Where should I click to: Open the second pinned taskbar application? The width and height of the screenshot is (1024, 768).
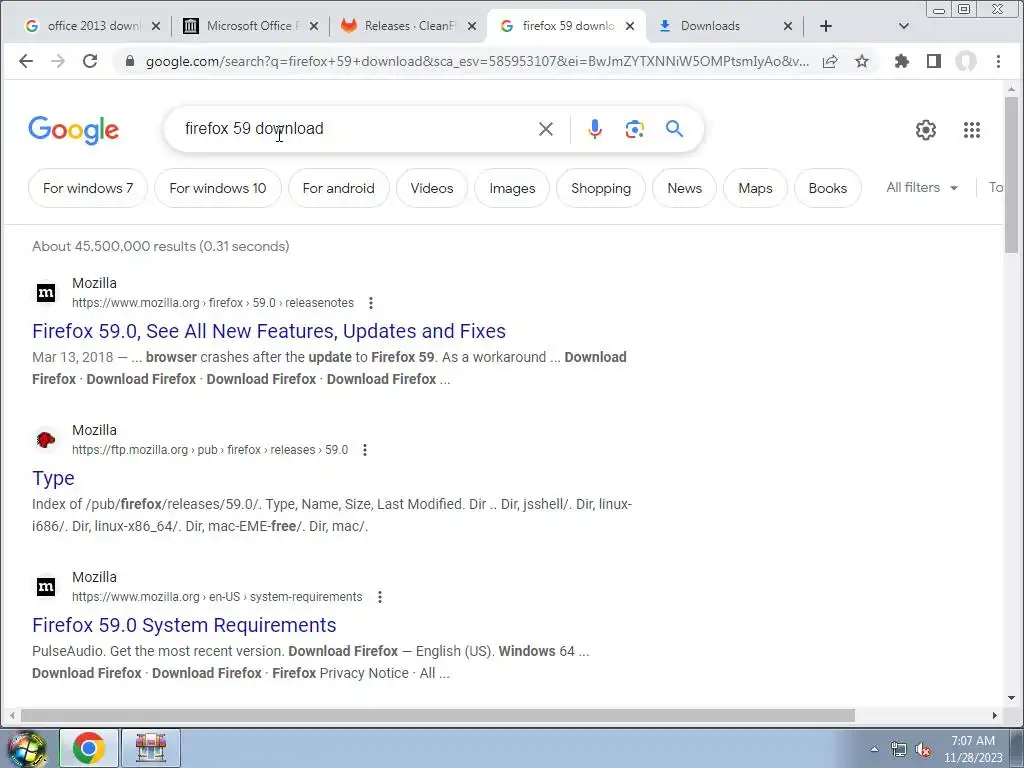click(151, 748)
